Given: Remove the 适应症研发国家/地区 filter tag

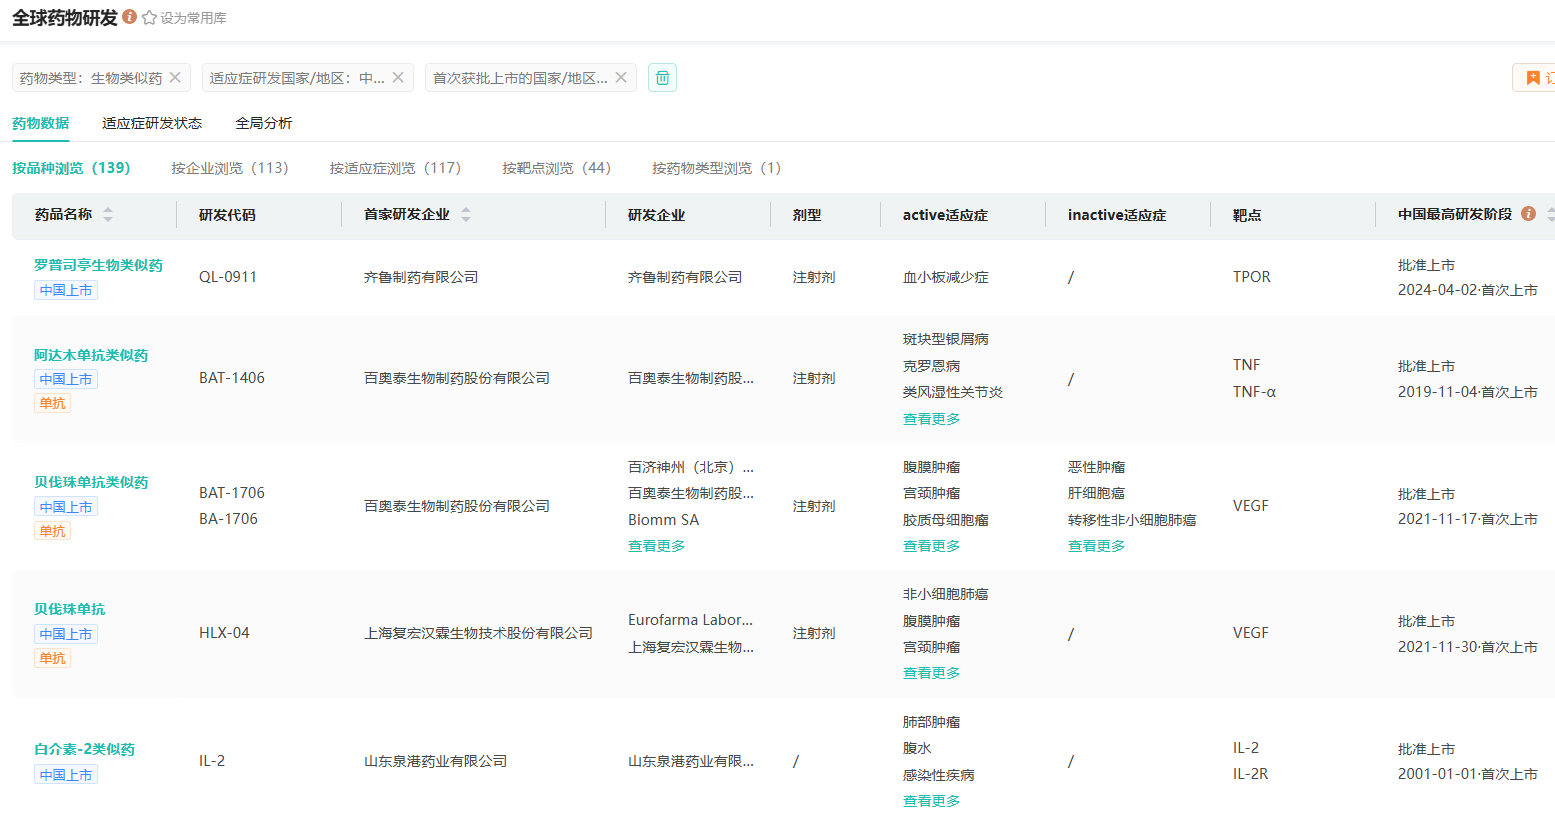Looking at the screenshot, I should 398,77.
